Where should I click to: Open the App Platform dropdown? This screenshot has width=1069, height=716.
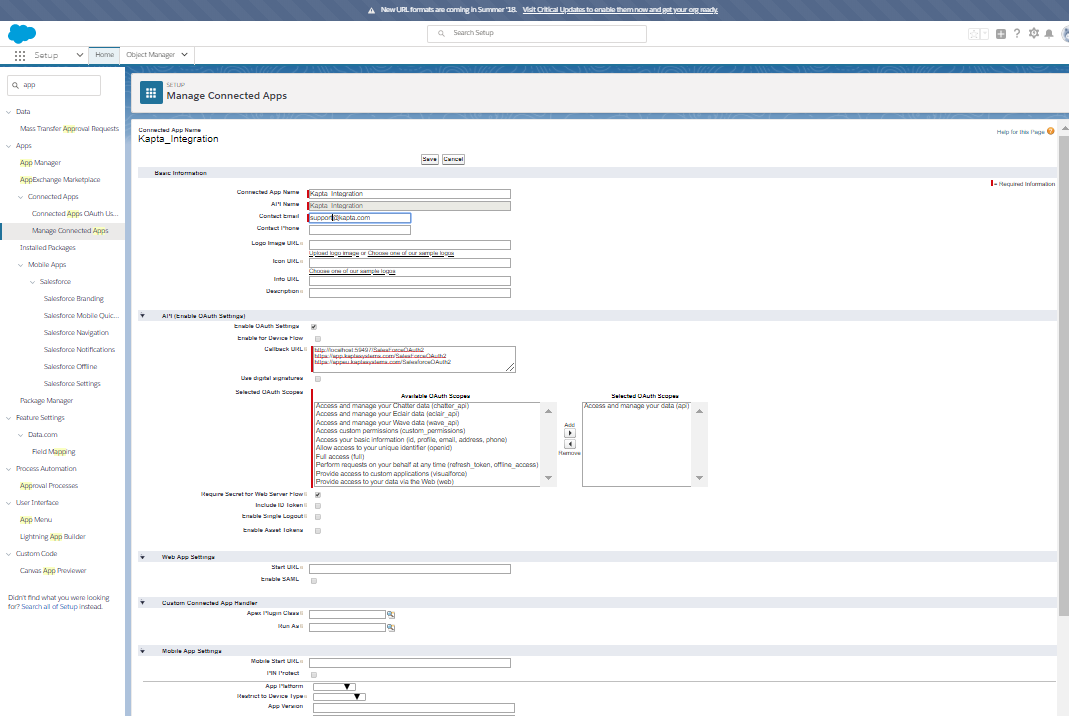[334, 687]
